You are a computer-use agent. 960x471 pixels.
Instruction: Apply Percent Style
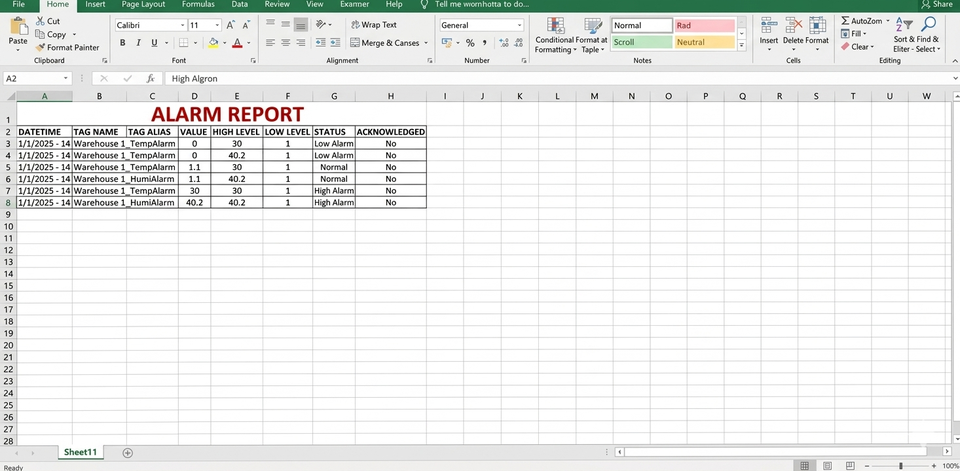pos(470,43)
